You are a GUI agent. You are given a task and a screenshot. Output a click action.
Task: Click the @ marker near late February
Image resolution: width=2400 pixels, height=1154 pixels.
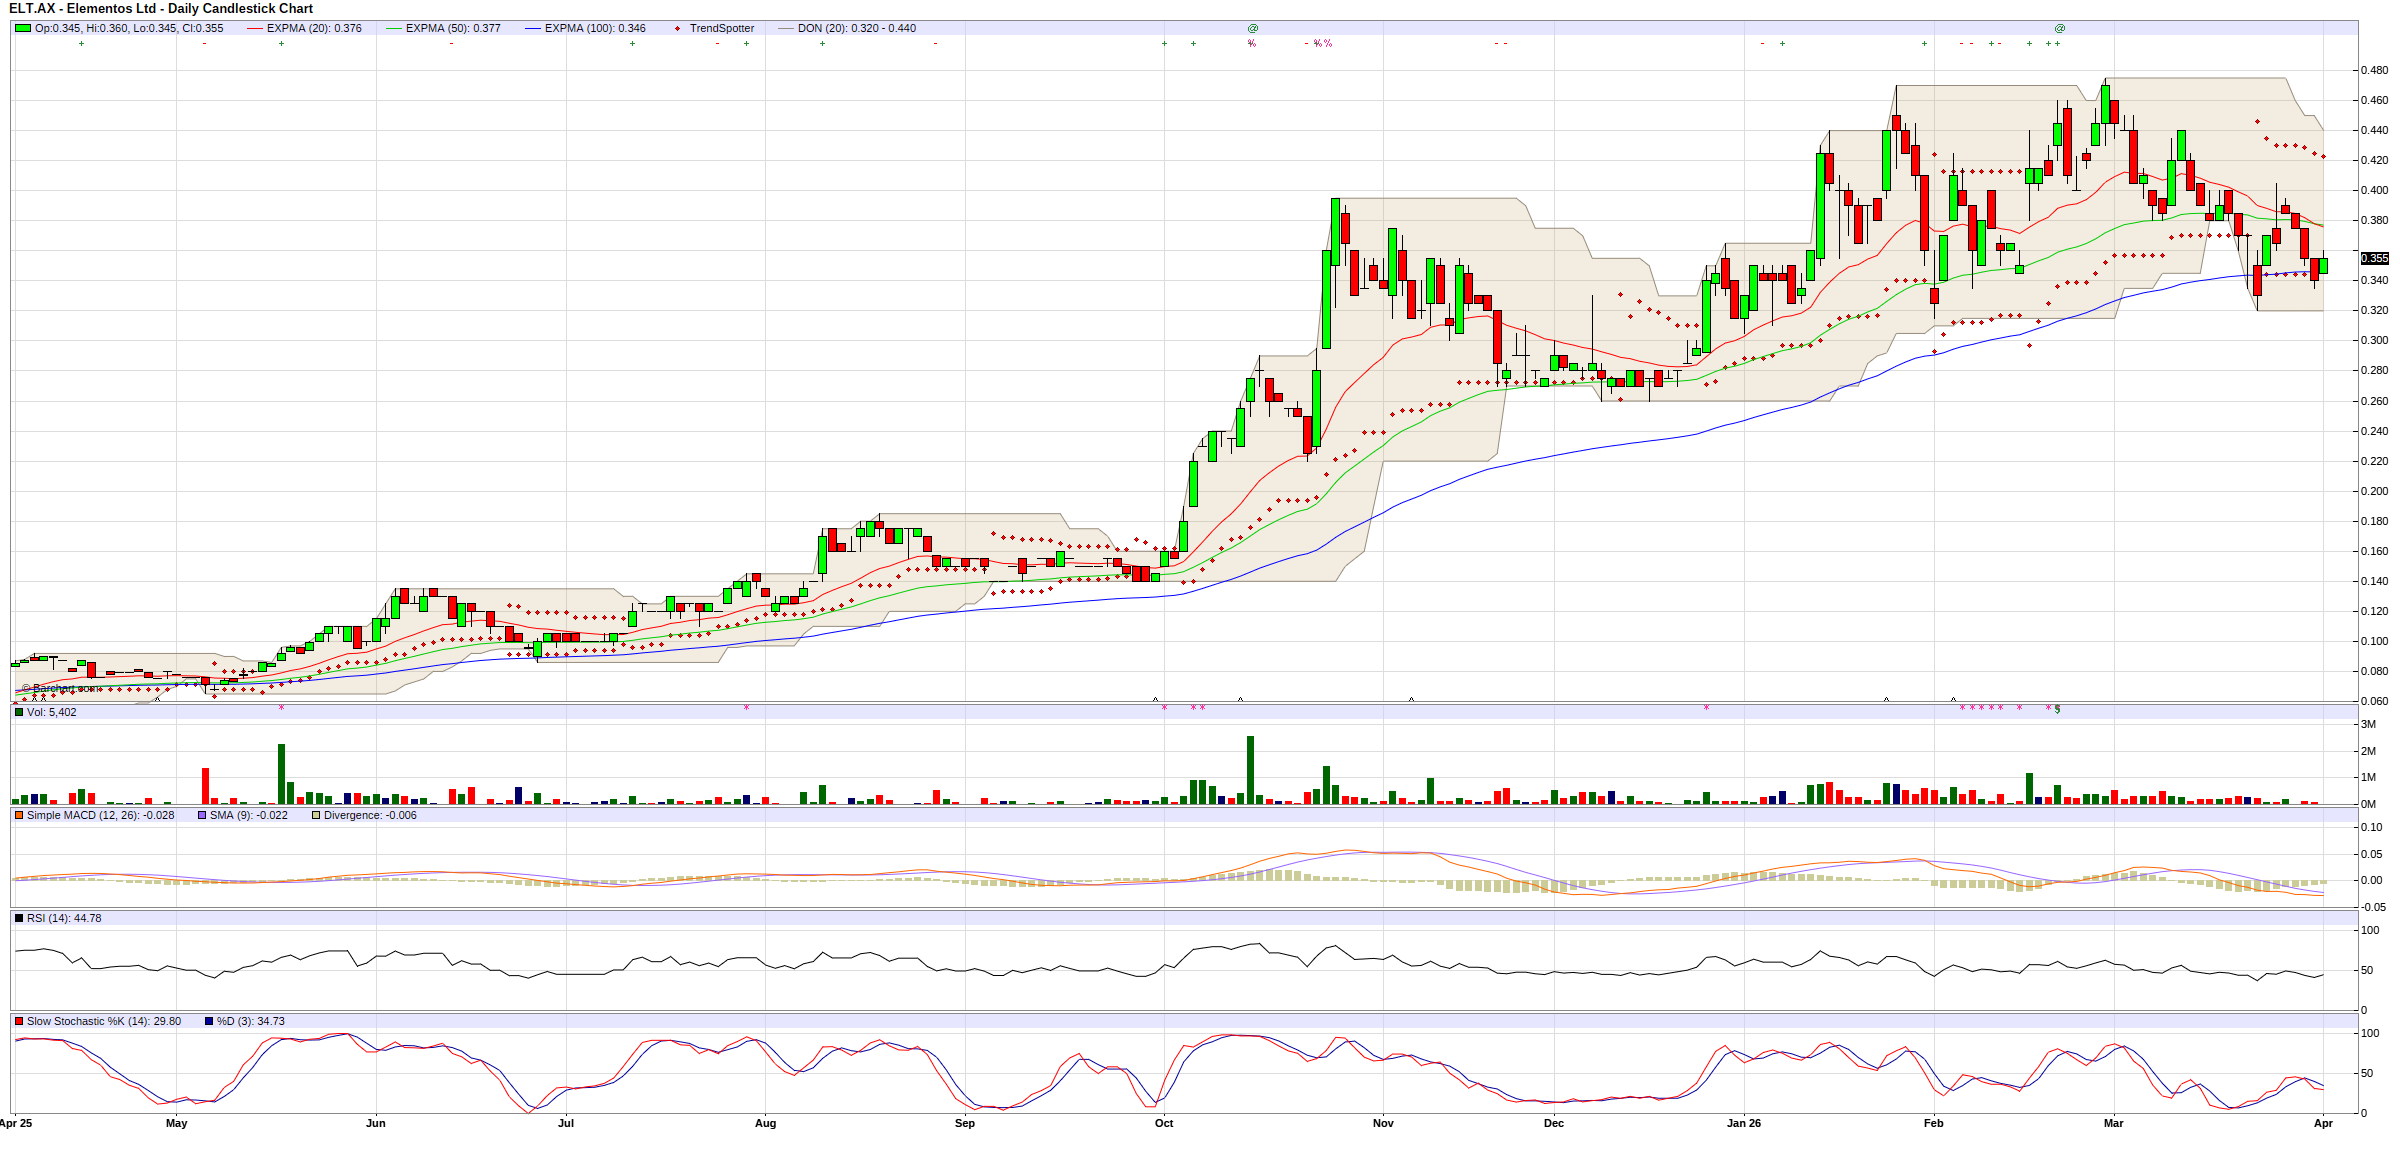coord(2059,28)
